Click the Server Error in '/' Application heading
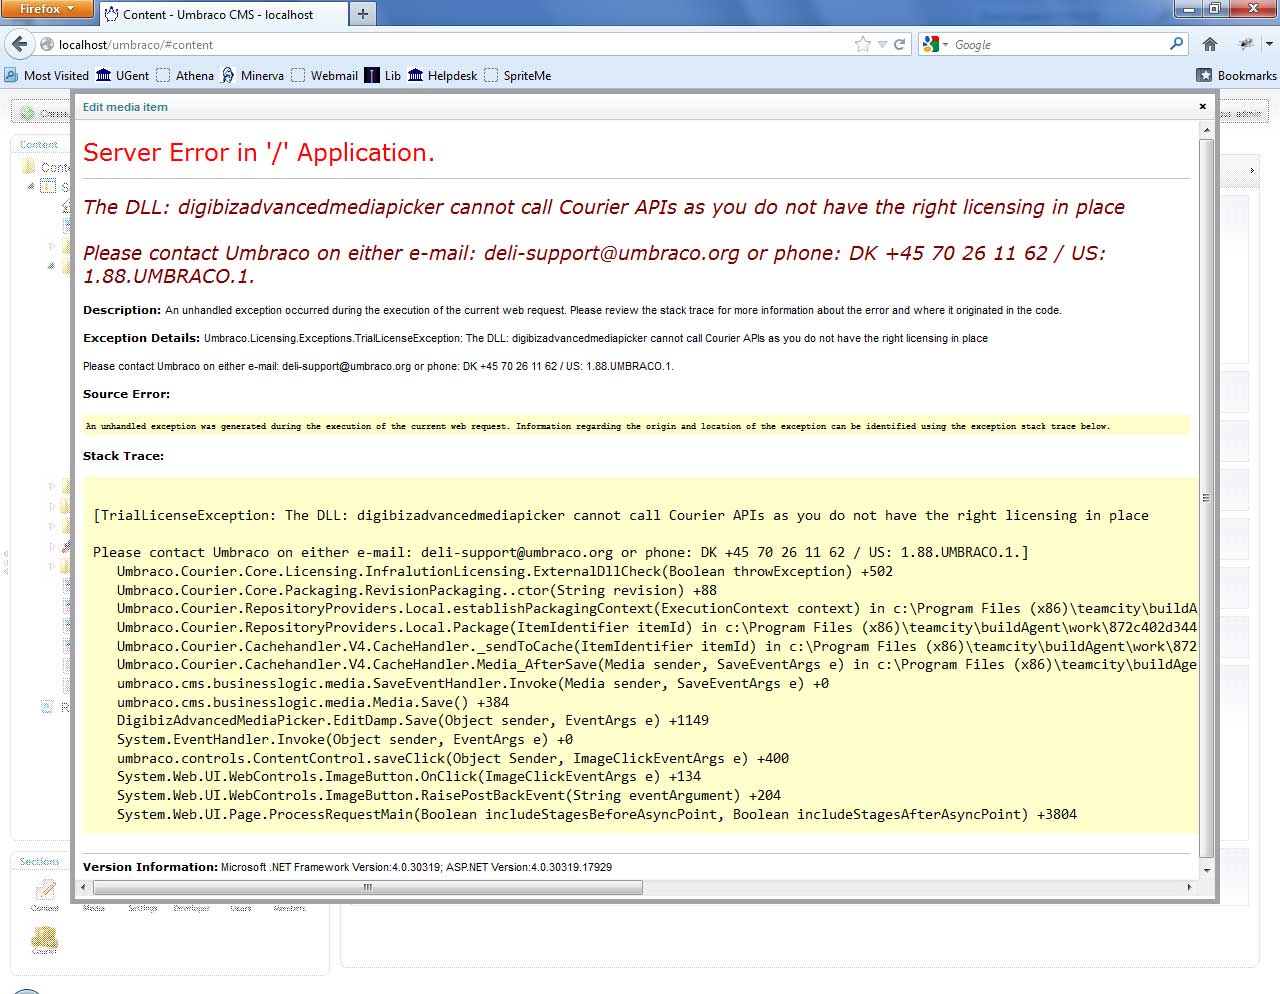Viewport: 1280px width, 994px height. pos(259,153)
